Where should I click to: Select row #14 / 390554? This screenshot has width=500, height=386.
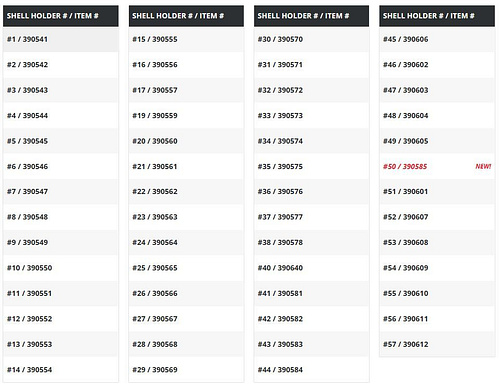[x=61, y=370]
